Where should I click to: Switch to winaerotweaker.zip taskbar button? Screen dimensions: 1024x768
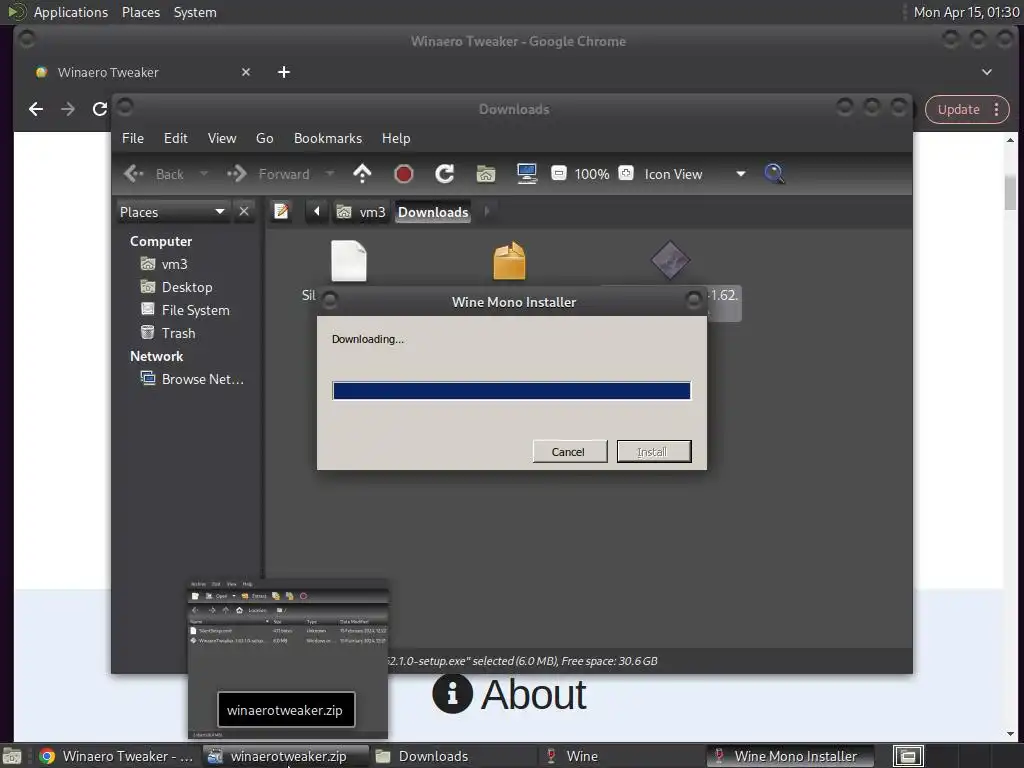[x=285, y=756]
